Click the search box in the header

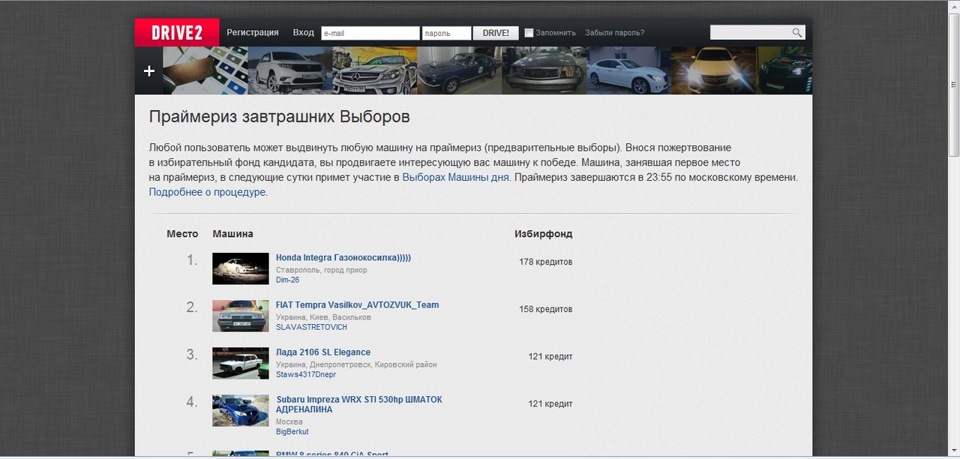(757, 32)
